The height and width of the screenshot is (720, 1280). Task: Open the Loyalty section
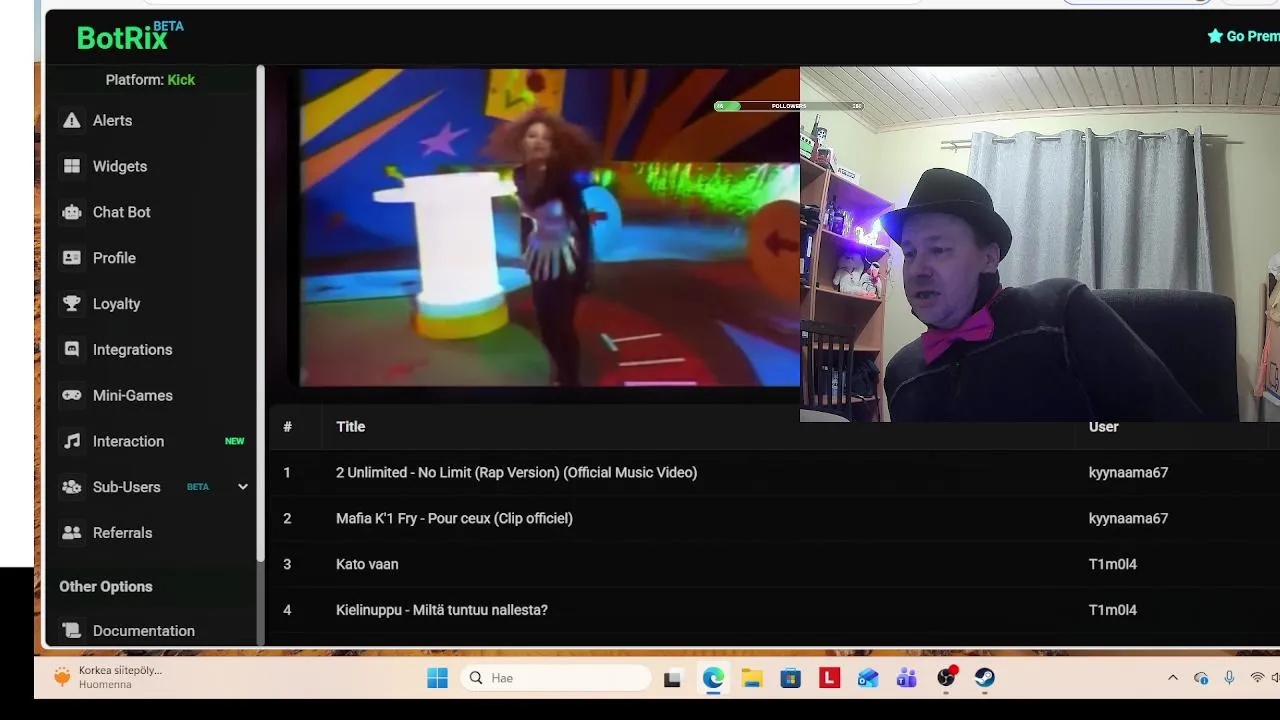[x=116, y=304]
